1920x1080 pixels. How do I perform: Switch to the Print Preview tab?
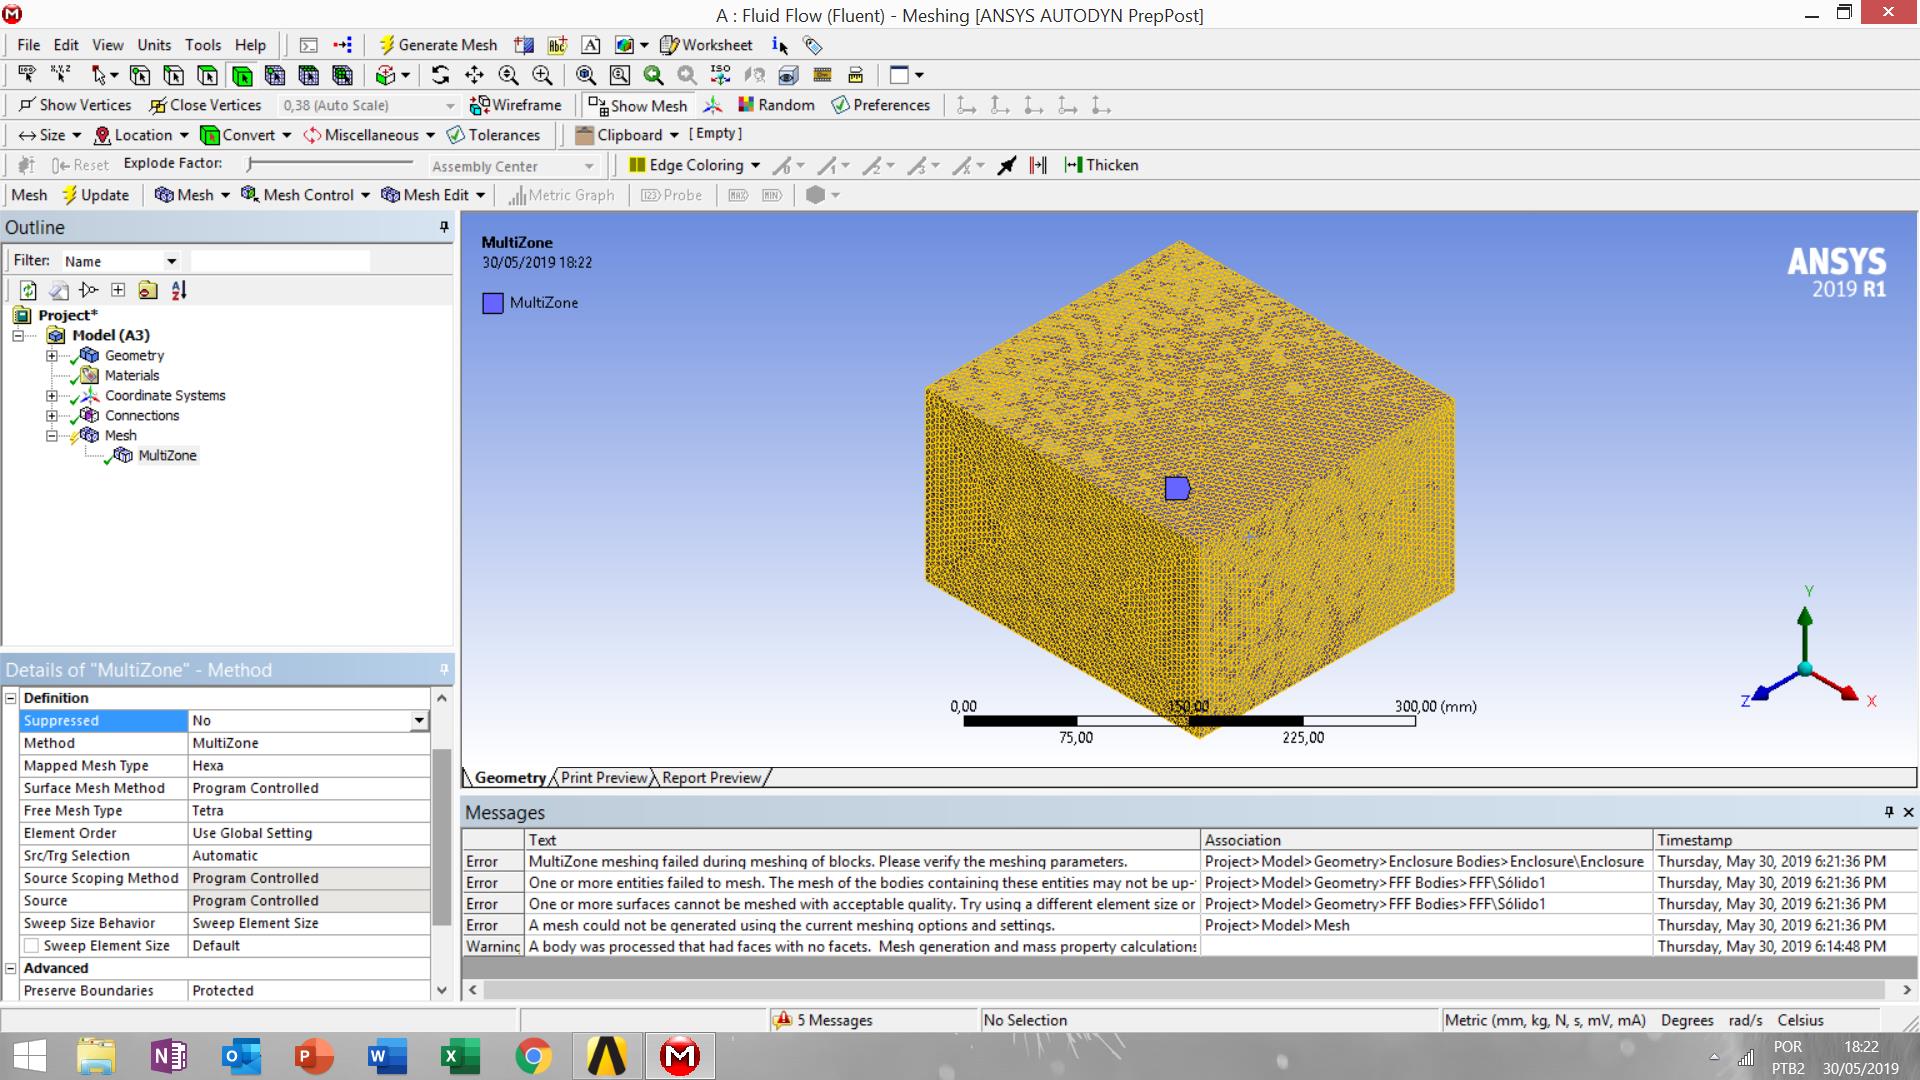coord(604,778)
